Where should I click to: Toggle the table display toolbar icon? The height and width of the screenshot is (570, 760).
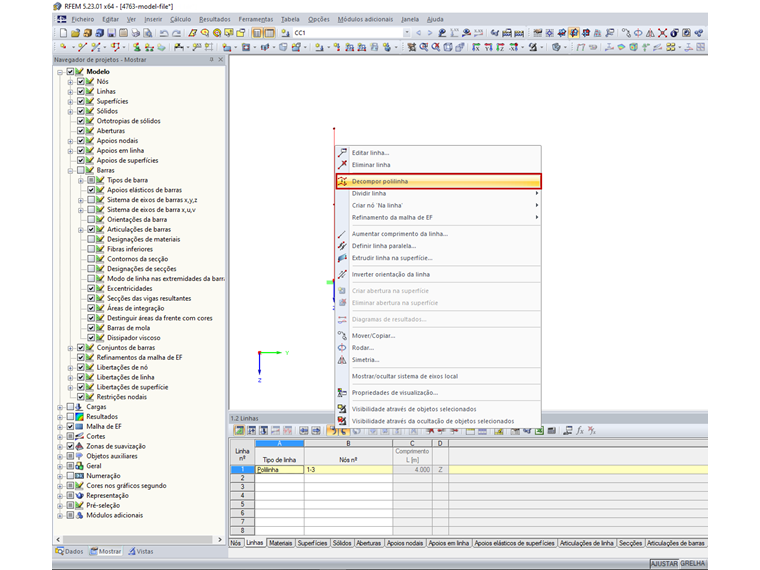click(269, 33)
